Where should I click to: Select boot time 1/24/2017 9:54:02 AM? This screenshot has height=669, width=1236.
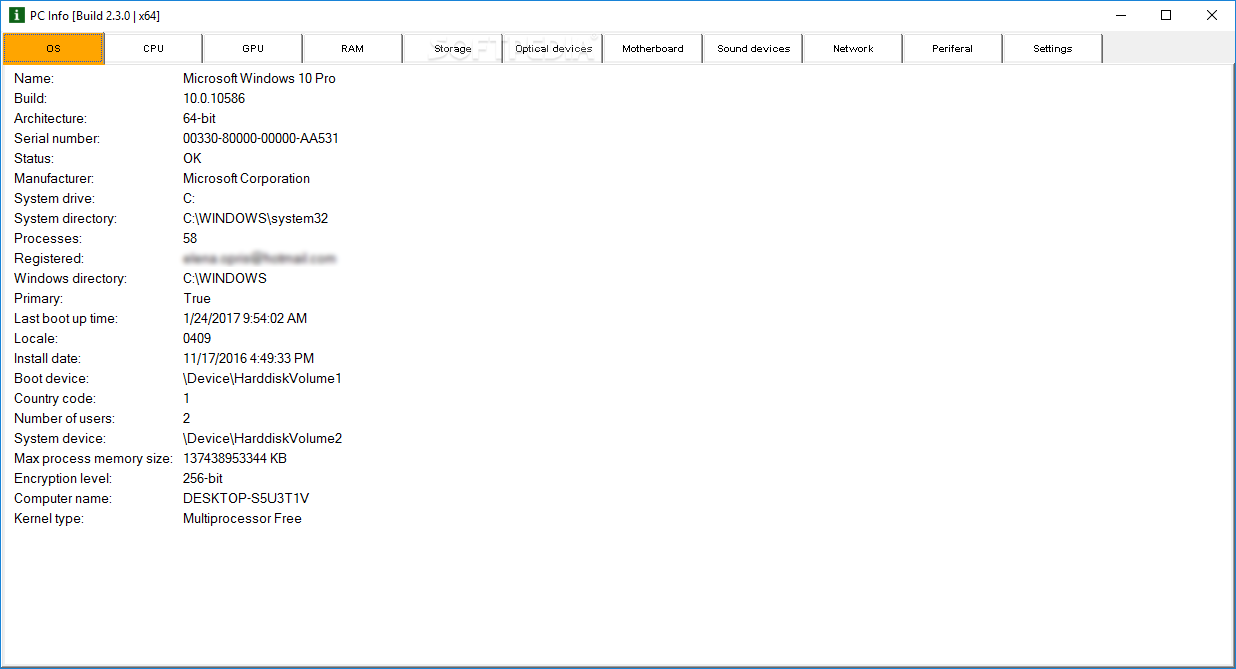pyautogui.click(x=245, y=318)
